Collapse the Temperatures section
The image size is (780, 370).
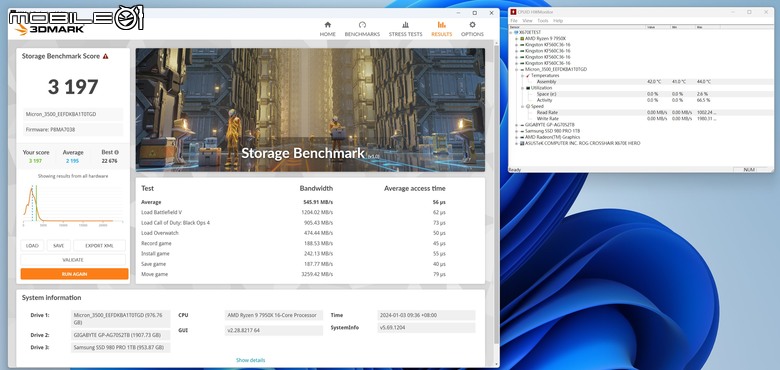click(x=522, y=76)
